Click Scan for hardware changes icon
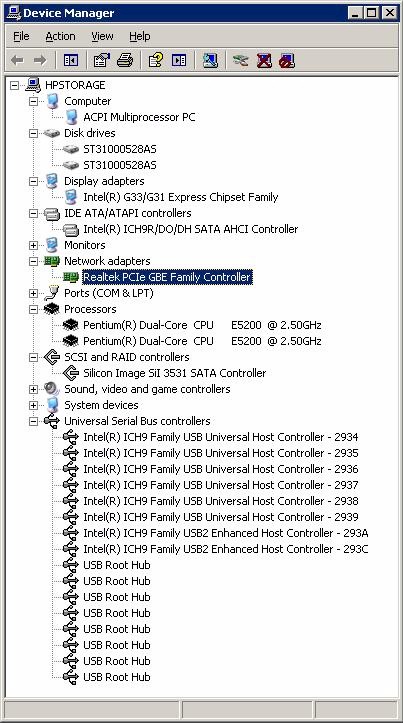 pos(210,60)
